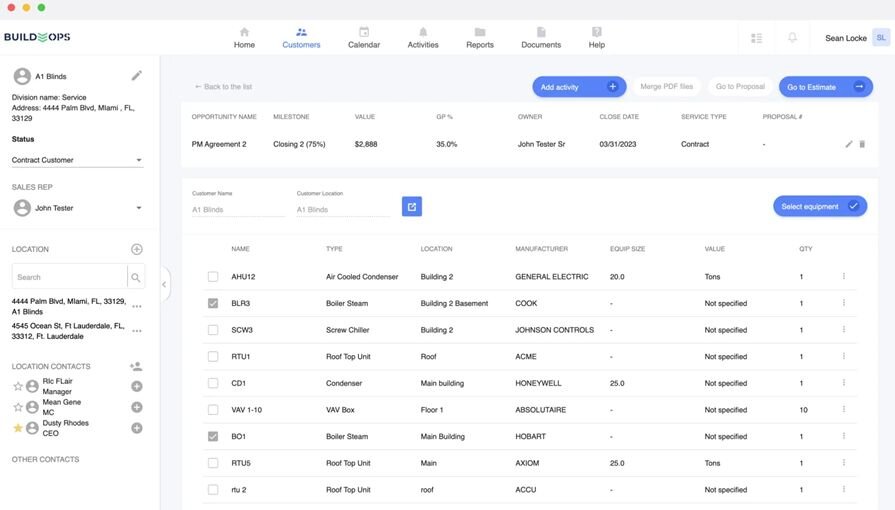Open options for 4444 Palm Blvd location

pyautogui.click(x=137, y=306)
